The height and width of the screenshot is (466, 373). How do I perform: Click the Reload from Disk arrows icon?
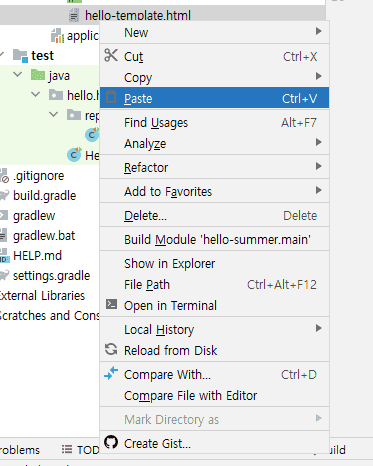click(111, 349)
